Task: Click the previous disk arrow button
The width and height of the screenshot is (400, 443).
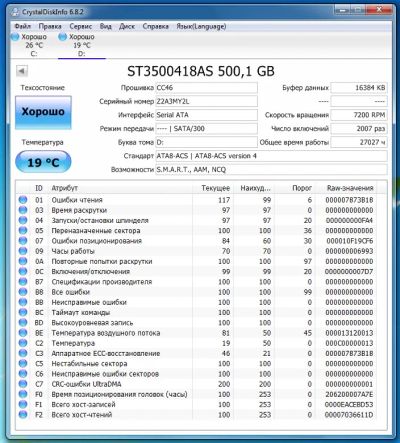Action: pos(22,71)
